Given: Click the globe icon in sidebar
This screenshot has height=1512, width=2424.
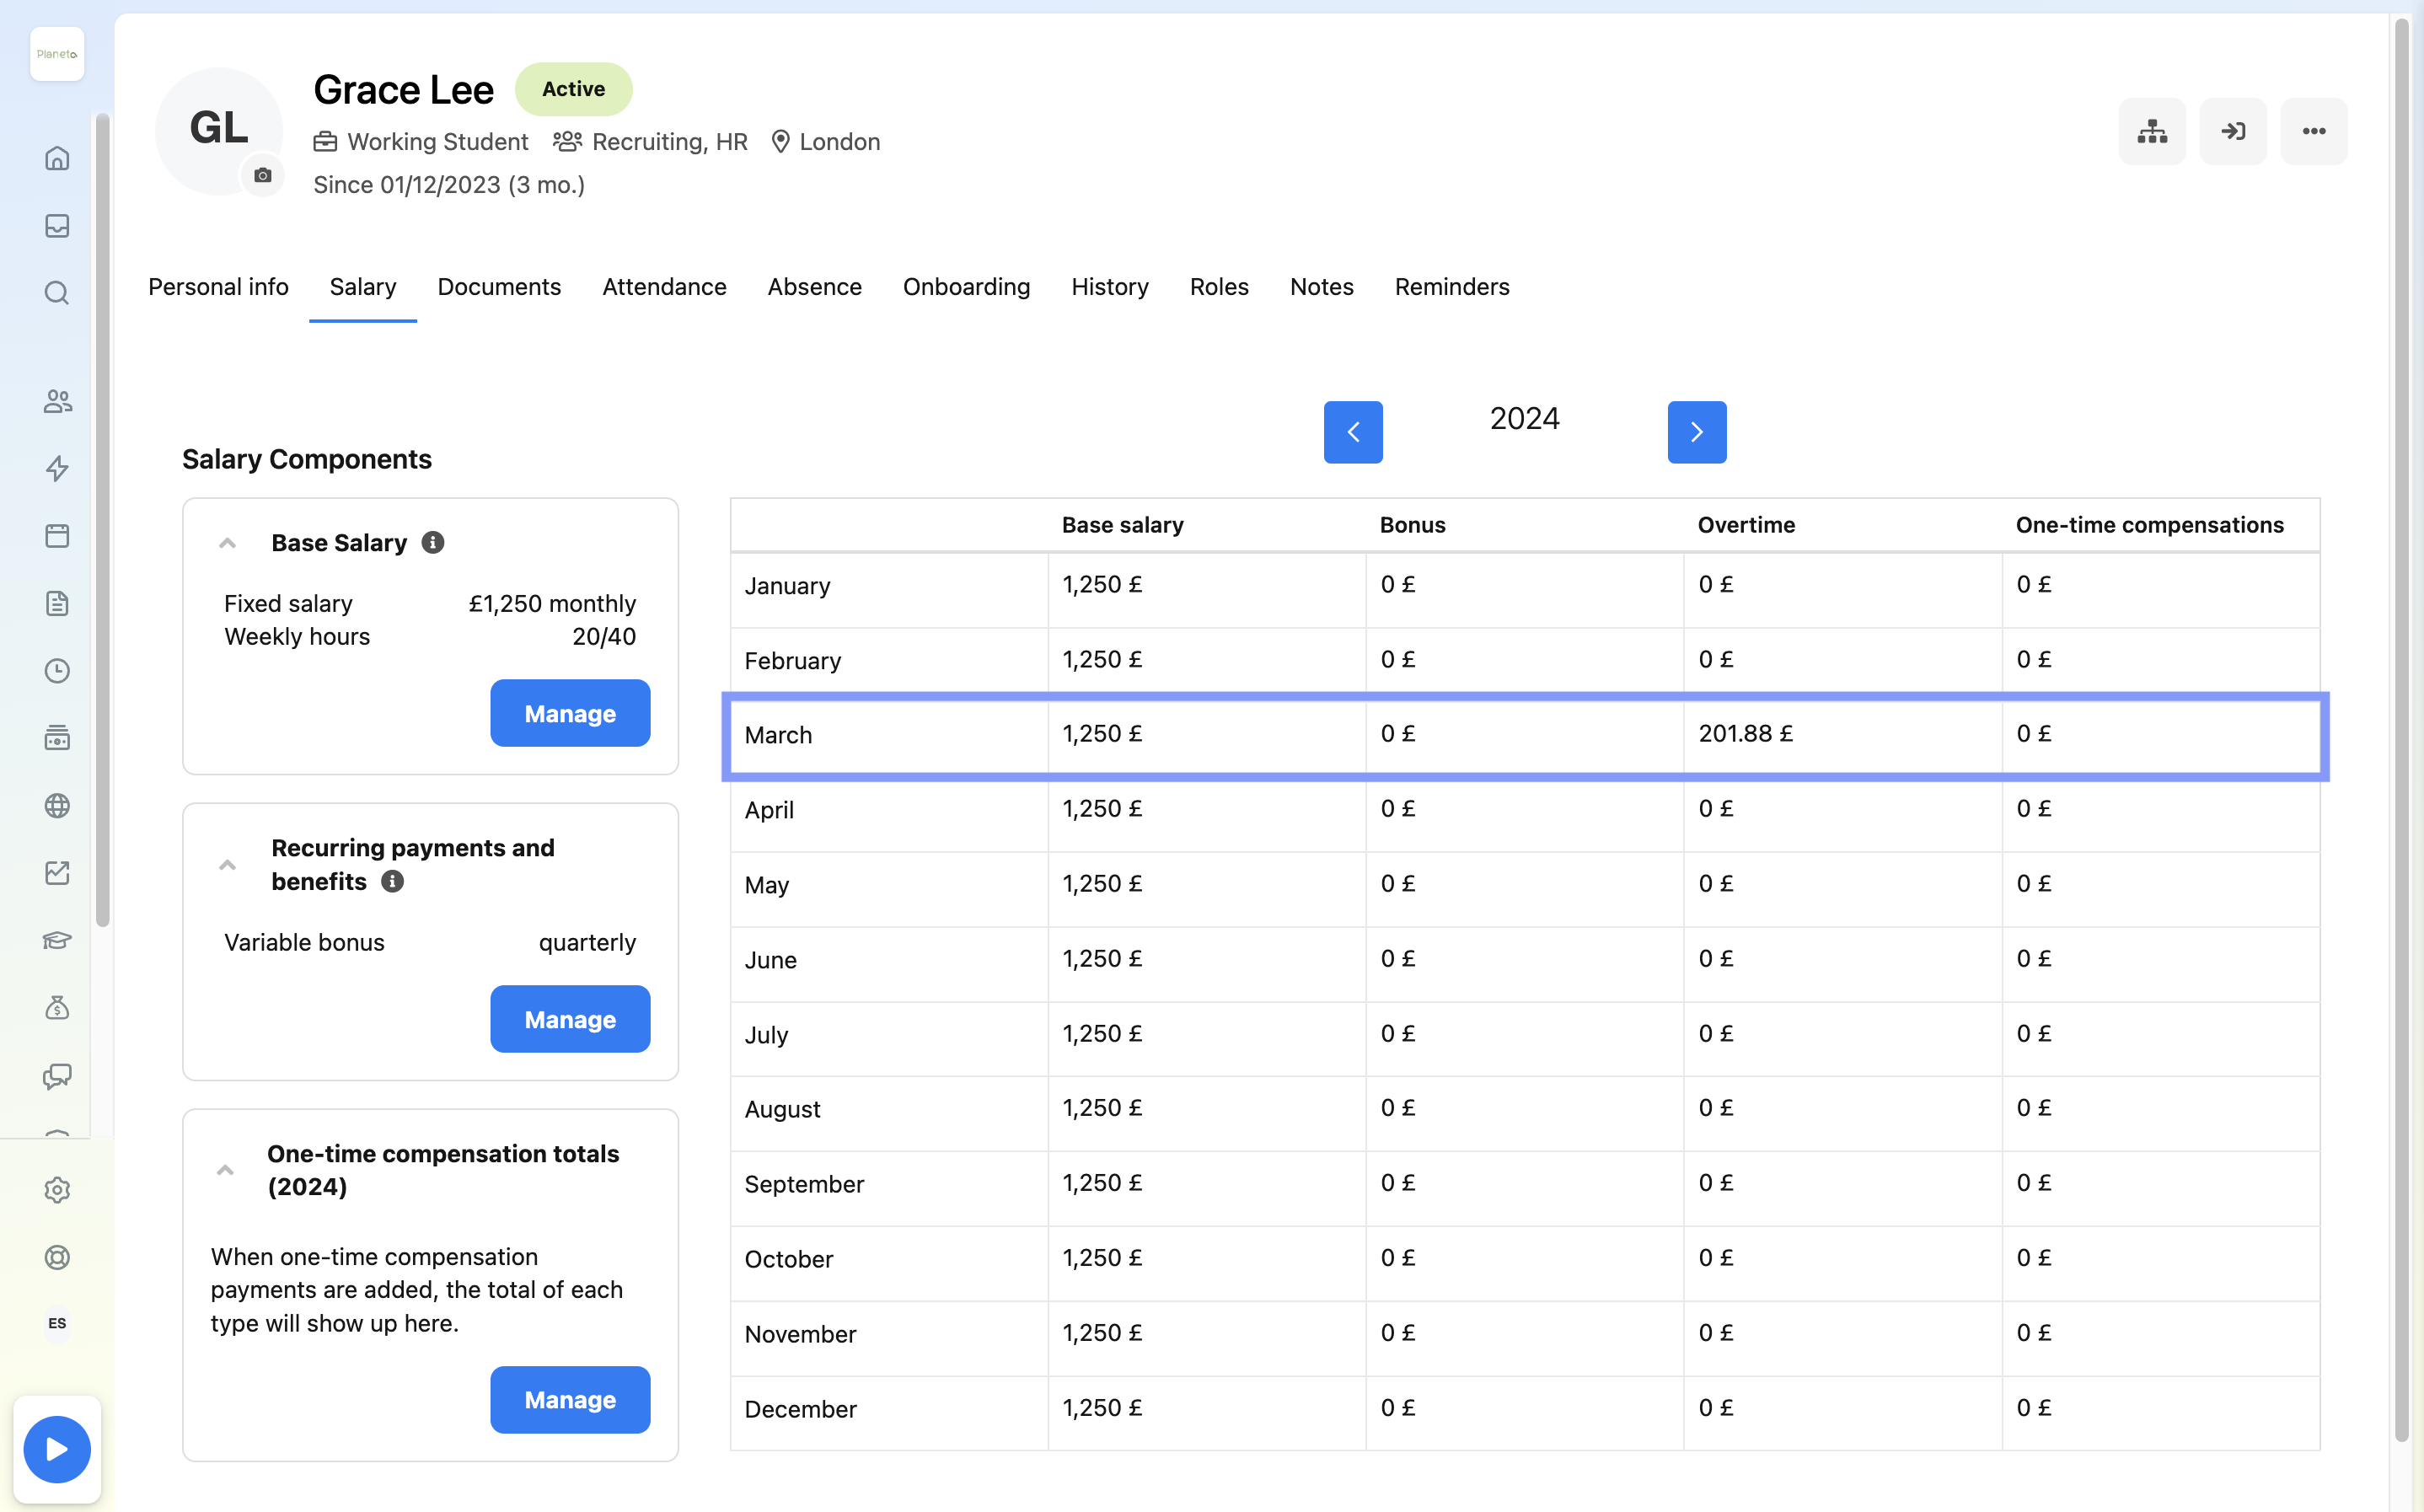Looking at the screenshot, I should tap(57, 806).
